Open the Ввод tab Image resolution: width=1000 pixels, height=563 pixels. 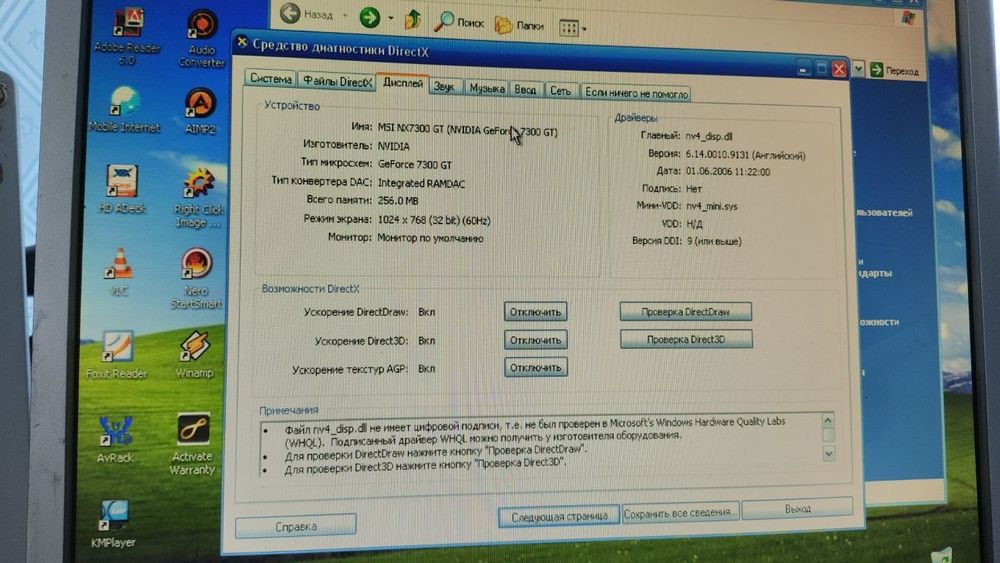pyautogui.click(x=525, y=90)
